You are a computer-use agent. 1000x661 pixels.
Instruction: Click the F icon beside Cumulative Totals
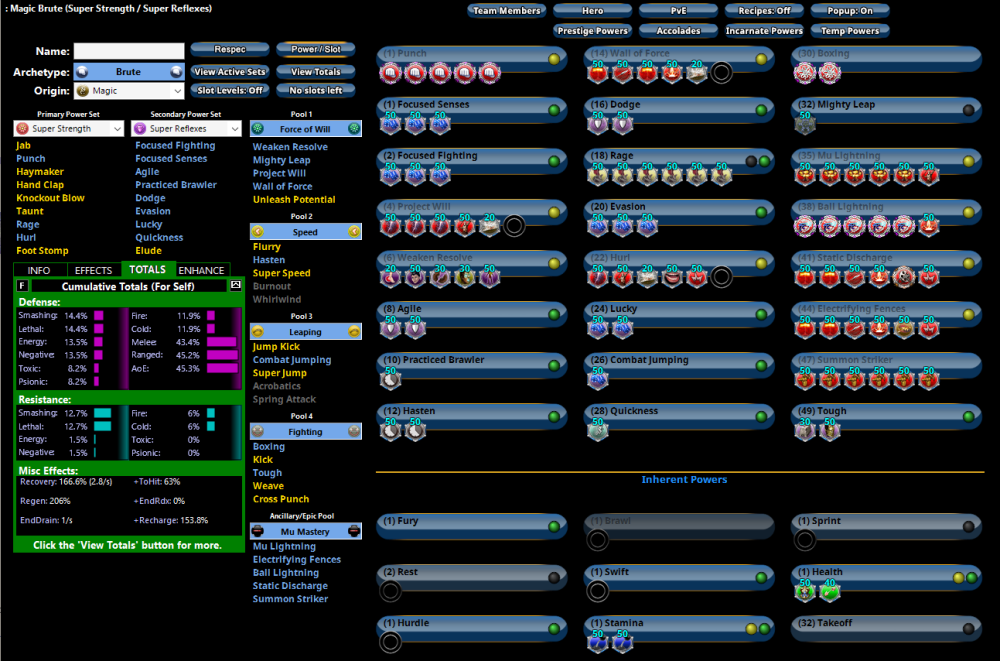tap(23, 286)
